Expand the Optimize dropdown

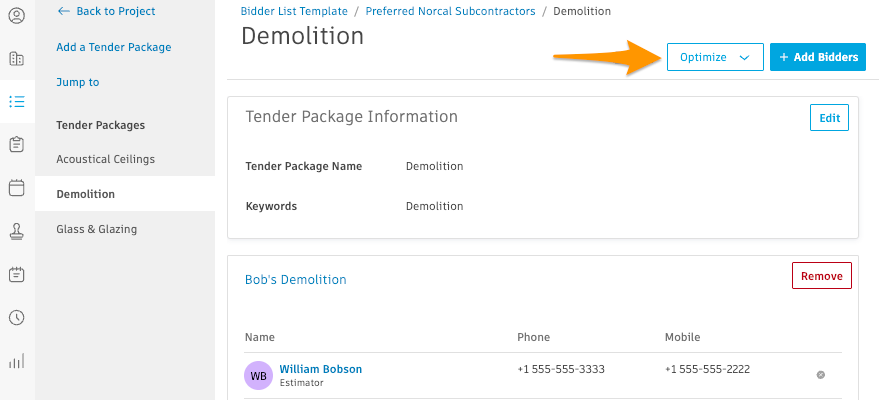(x=715, y=57)
